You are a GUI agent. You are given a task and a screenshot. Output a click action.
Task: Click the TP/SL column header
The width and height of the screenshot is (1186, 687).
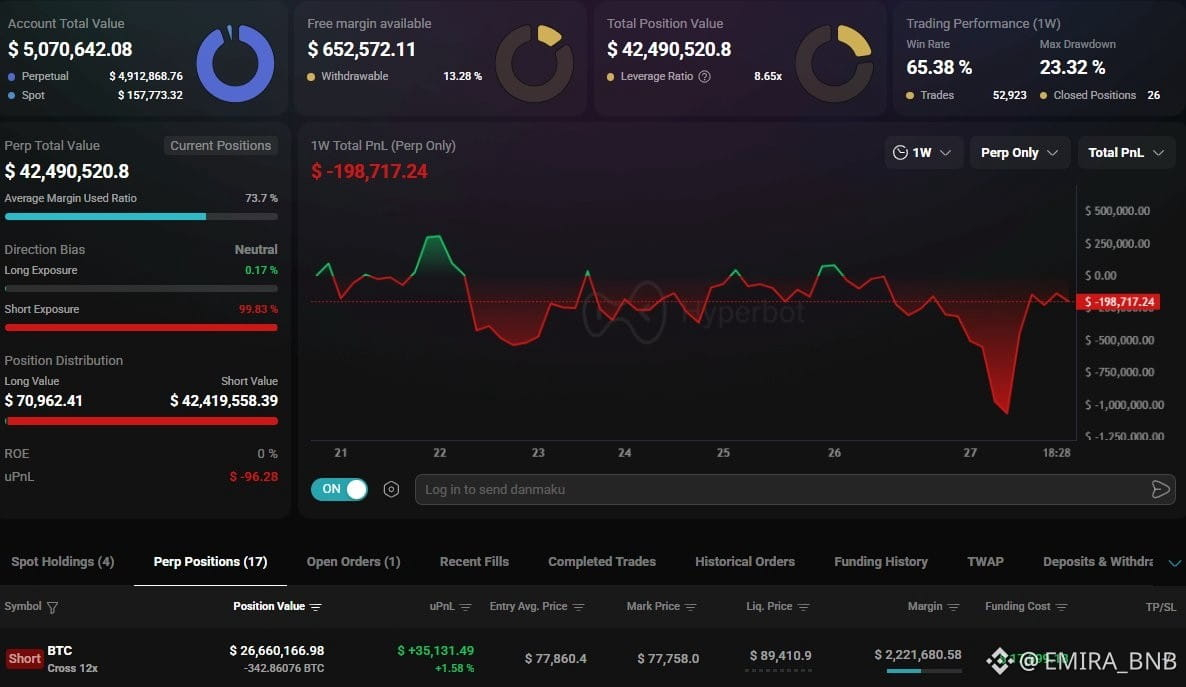coord(1160,607)
